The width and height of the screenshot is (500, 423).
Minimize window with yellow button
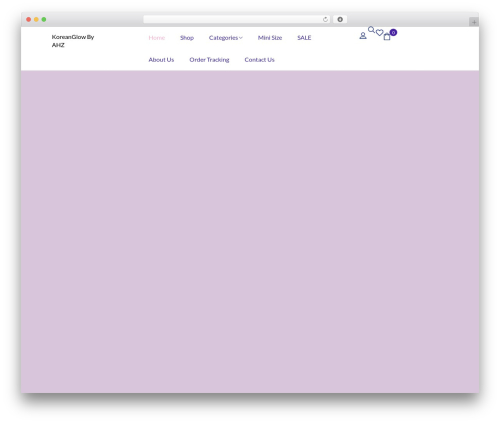tap(36, 19)
